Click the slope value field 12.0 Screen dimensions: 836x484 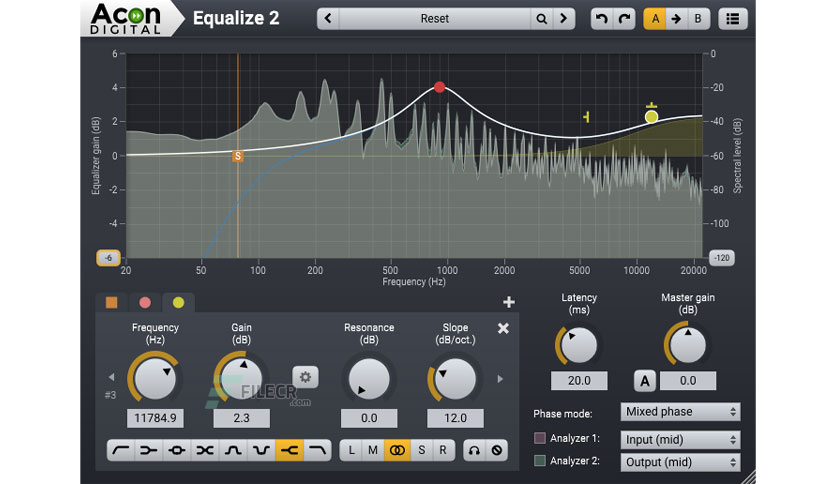[455, 418]
